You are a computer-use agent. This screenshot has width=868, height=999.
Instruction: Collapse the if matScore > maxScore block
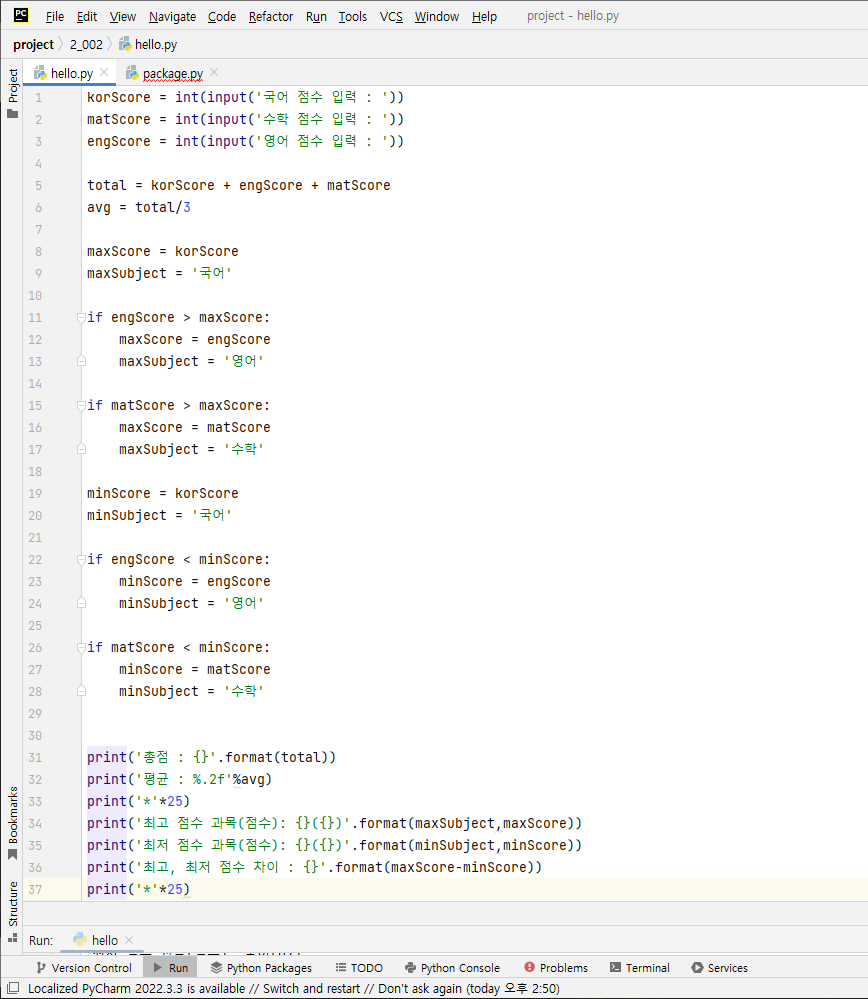pos(81,405)
